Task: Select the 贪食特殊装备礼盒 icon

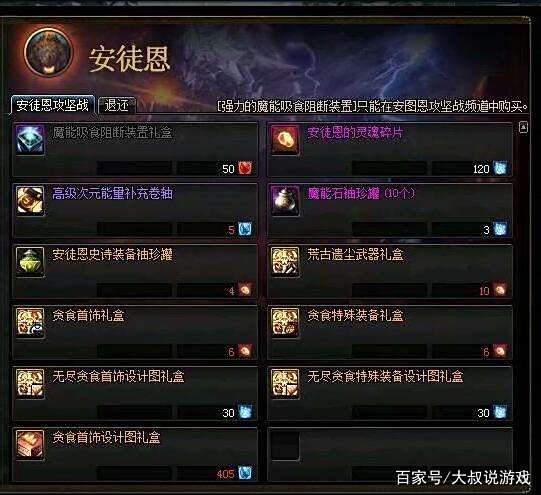Action: click(285, 323)
